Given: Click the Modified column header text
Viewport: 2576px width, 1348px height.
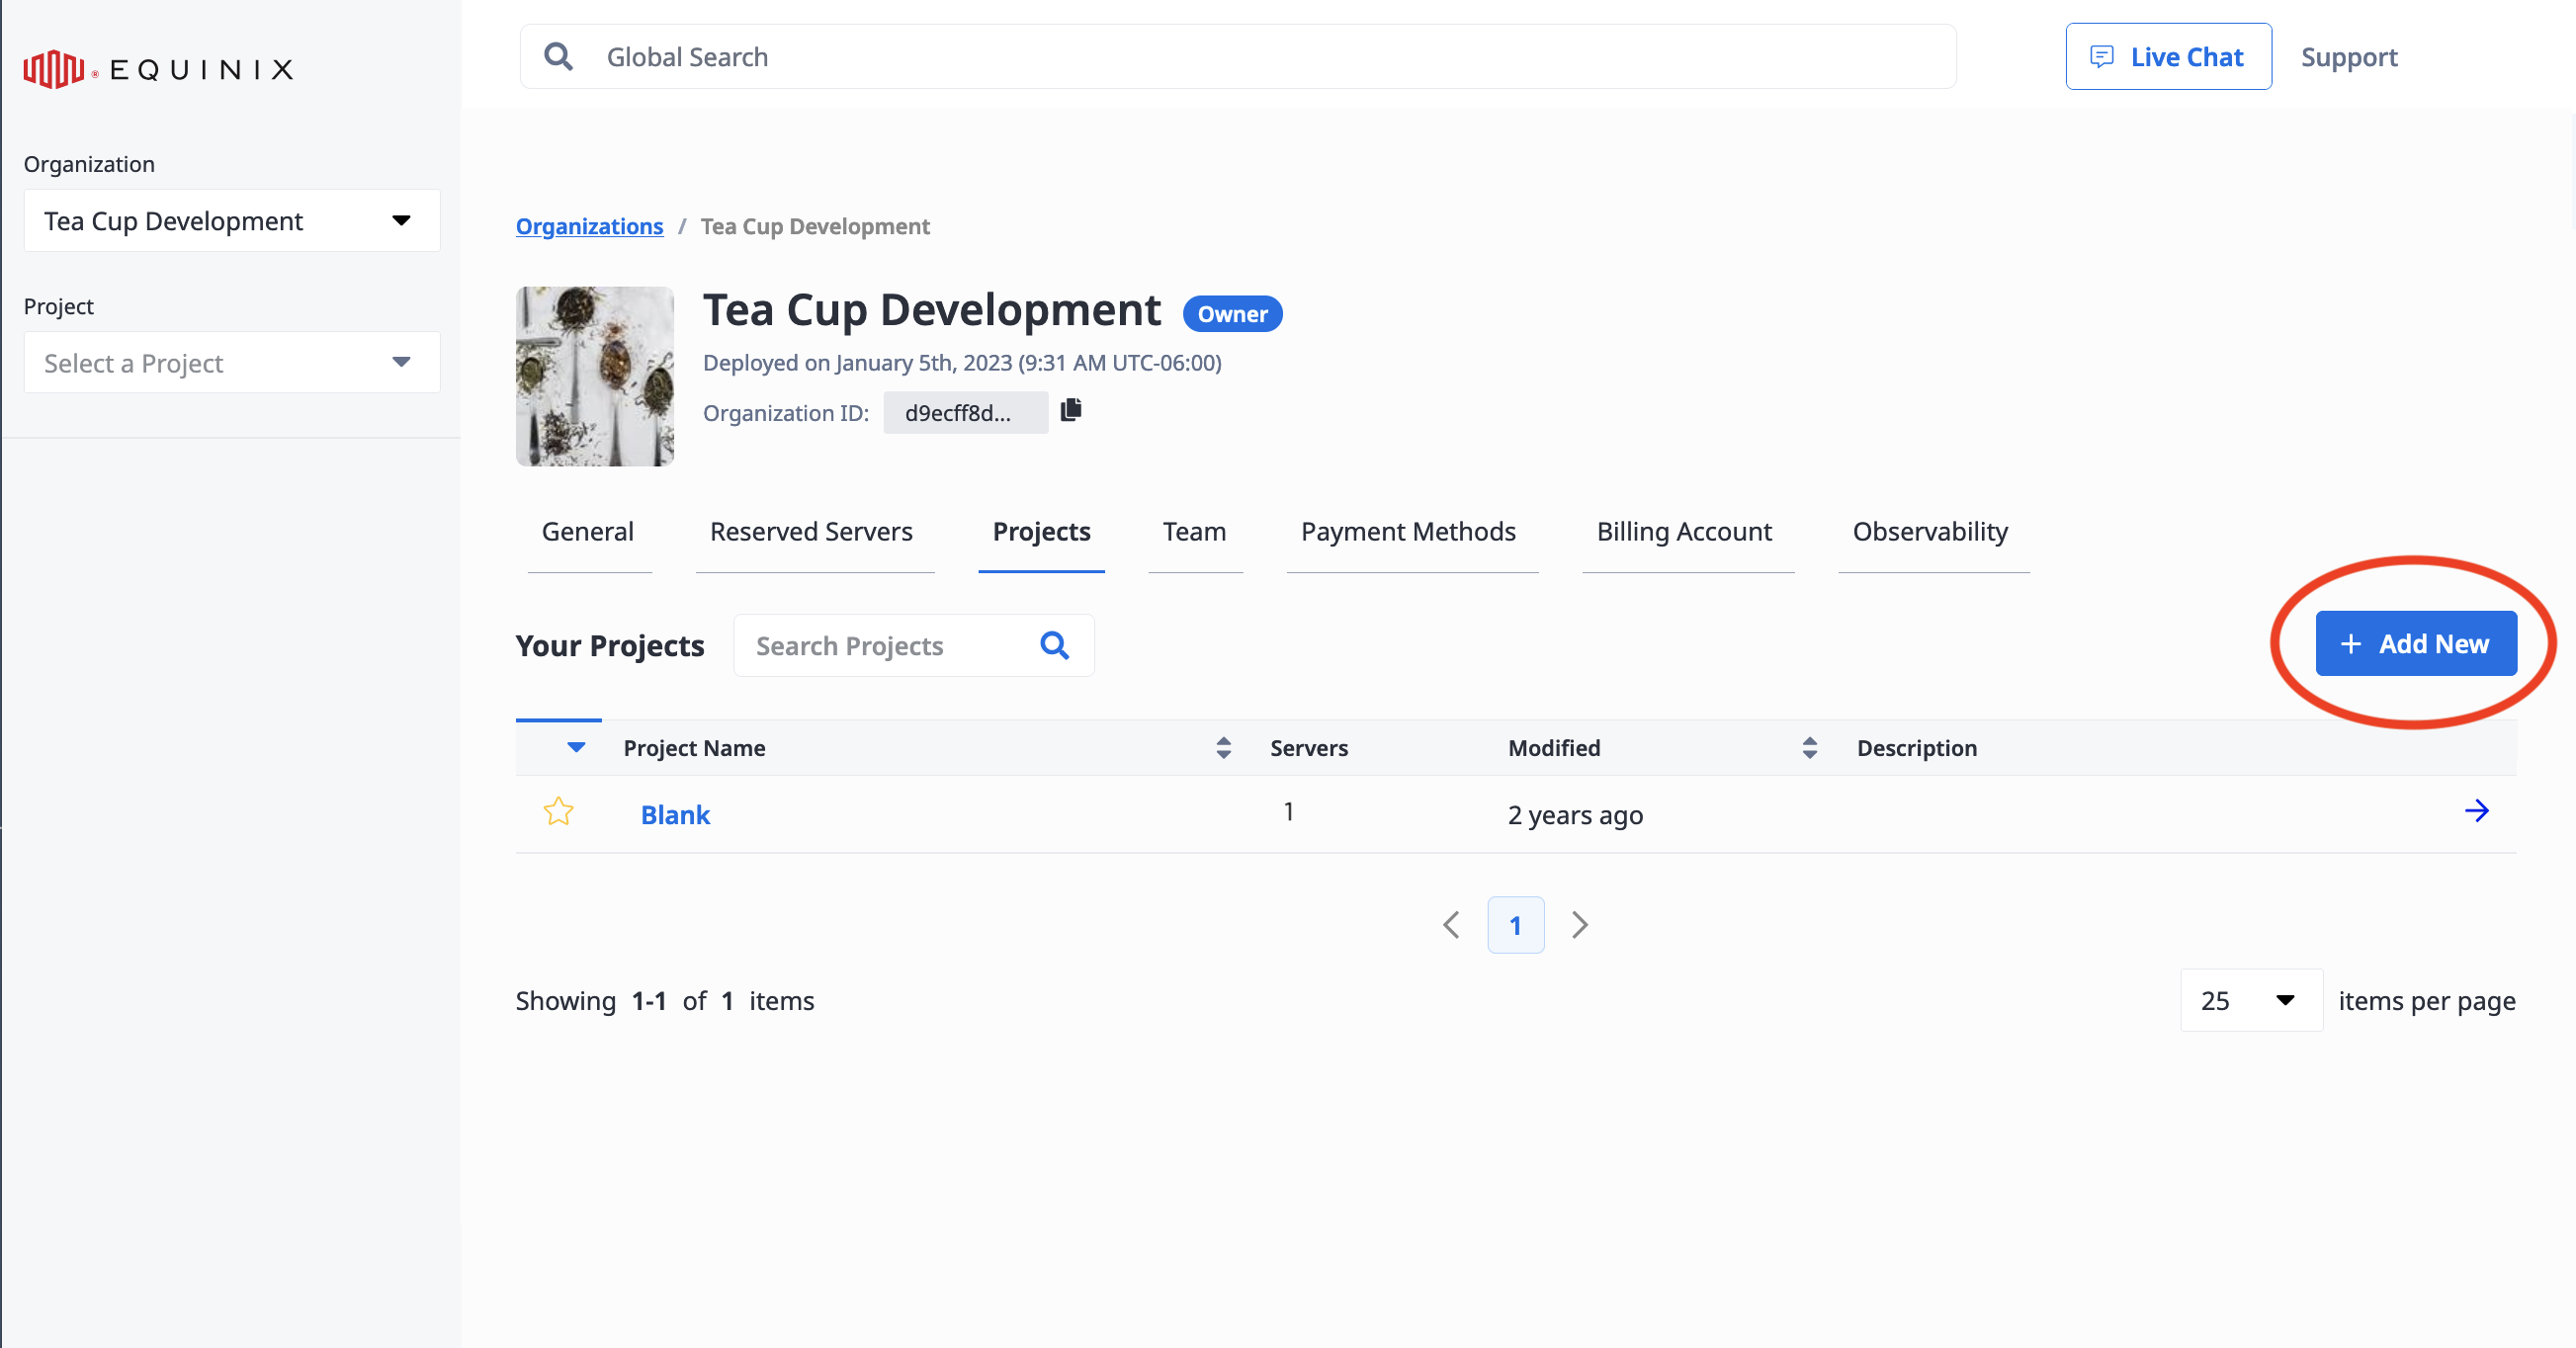Looking at the screenshot, I should (x=1554, y=748).
